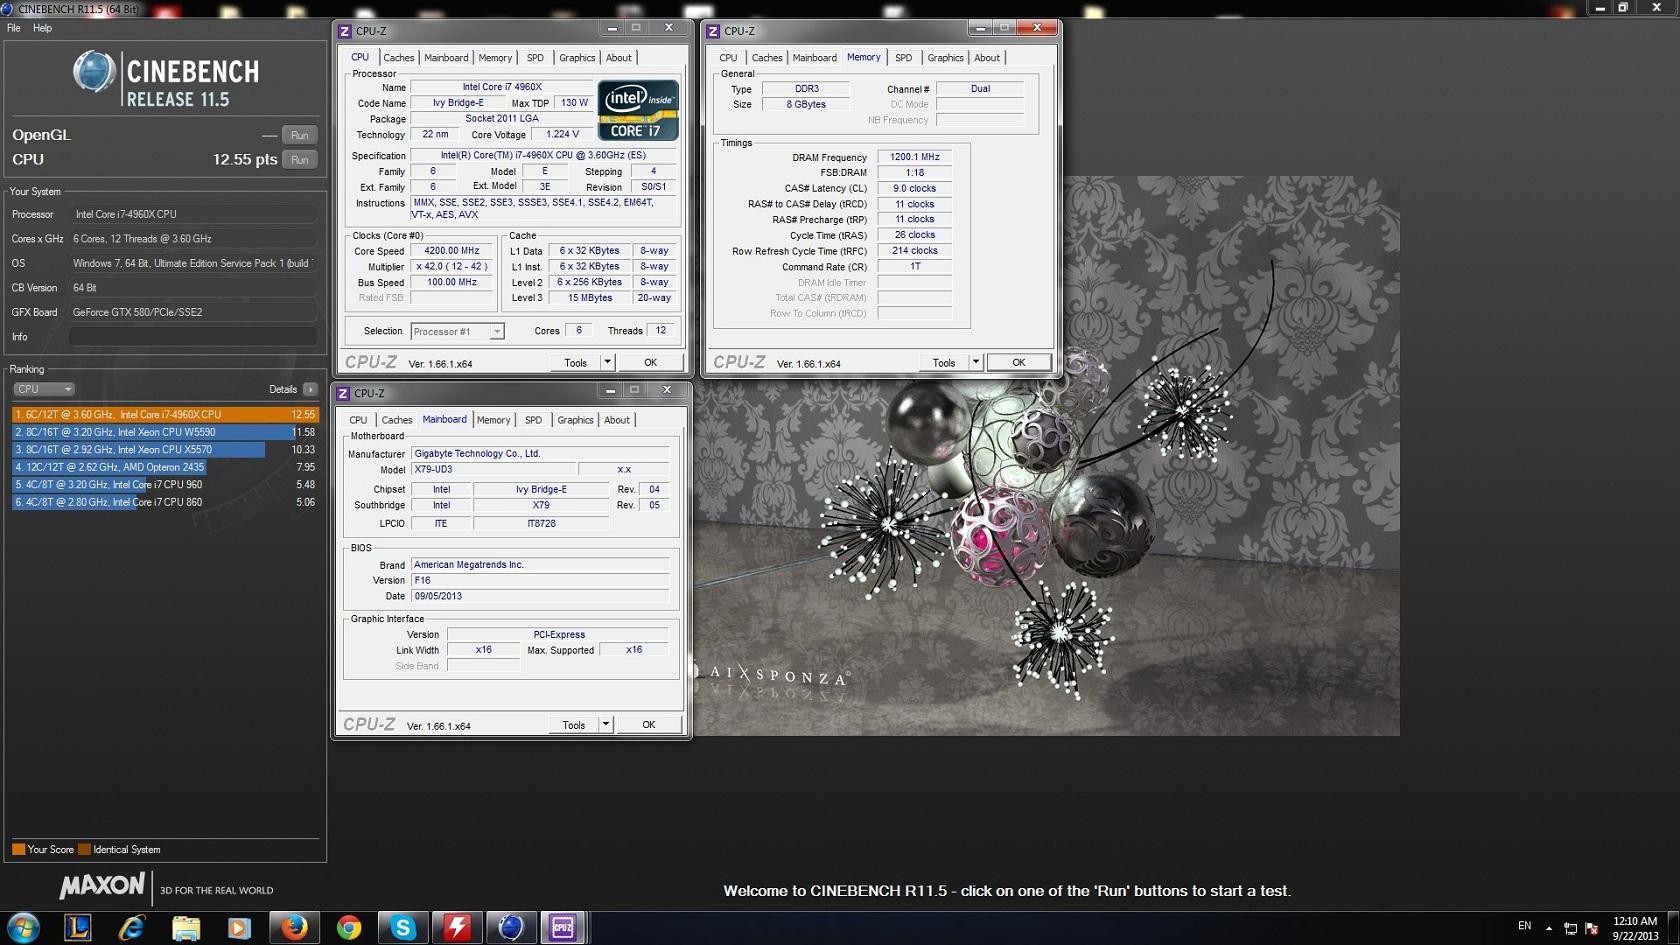Click EN language indicator
Screen dimensions: 1680x945
click(1524, 926)
